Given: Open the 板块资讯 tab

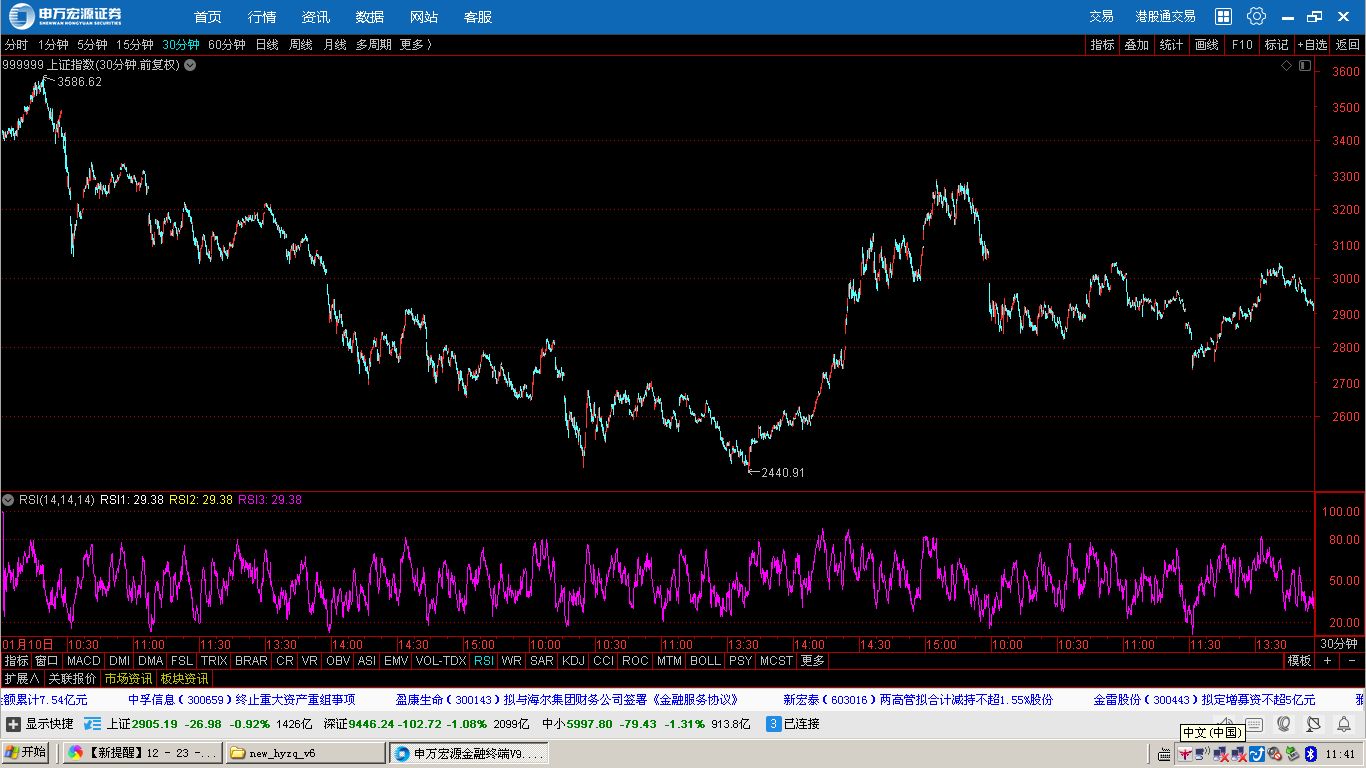Looking at the screenshot, I should tap(184, 679).
